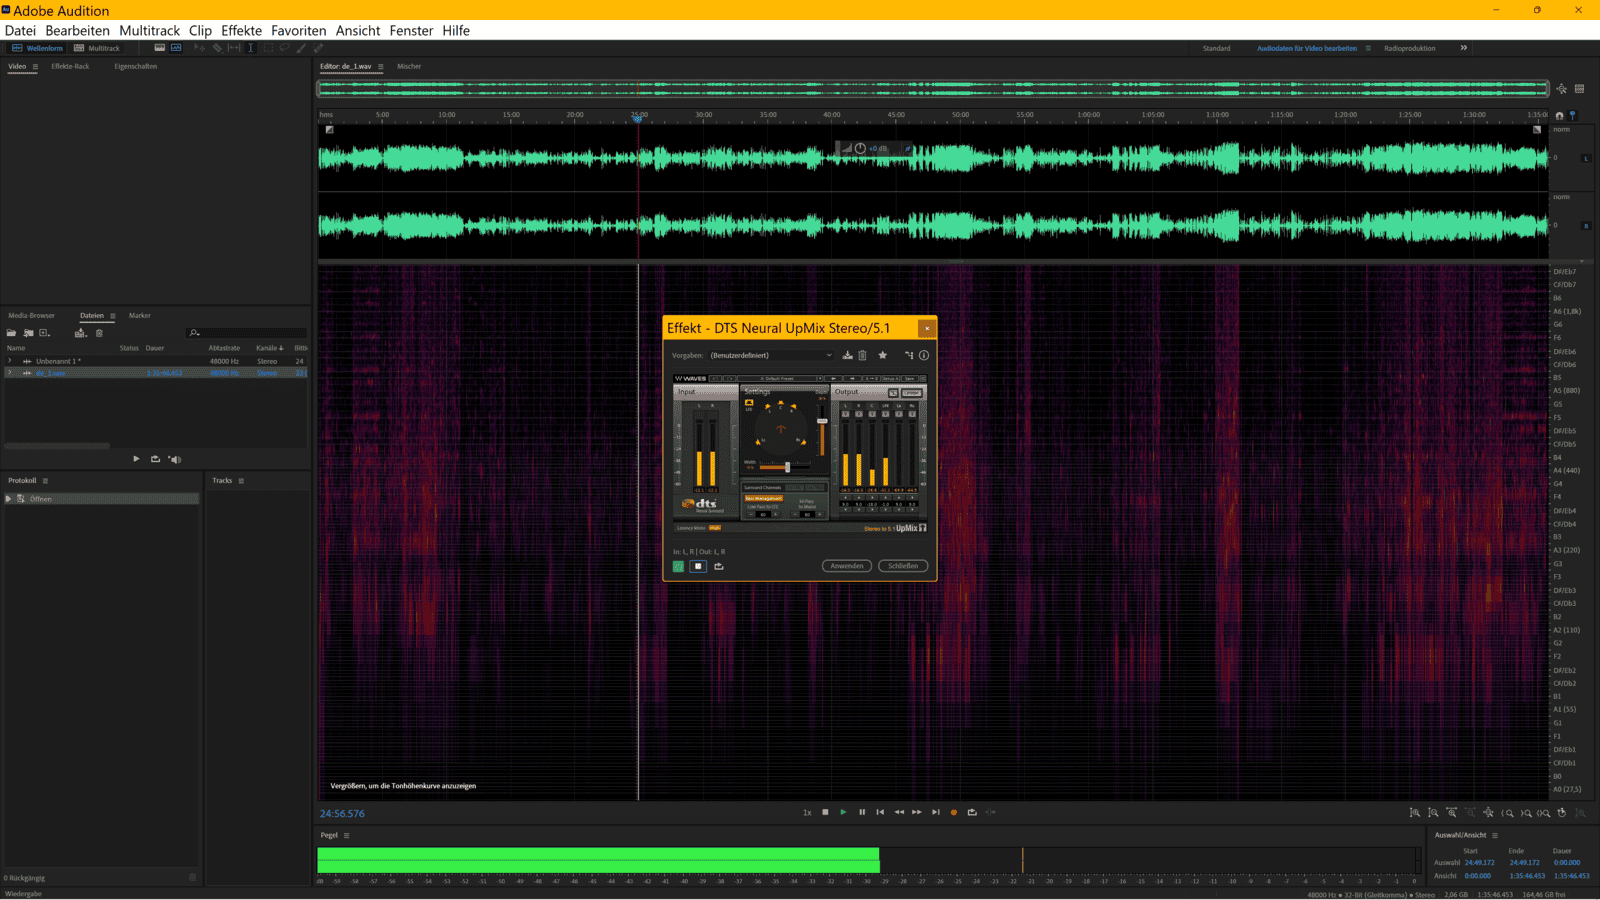Image resolution: width=1600 pixels, height=900 pixels.
Task: Open the Mischer tab
Action: tap(409, 66)
